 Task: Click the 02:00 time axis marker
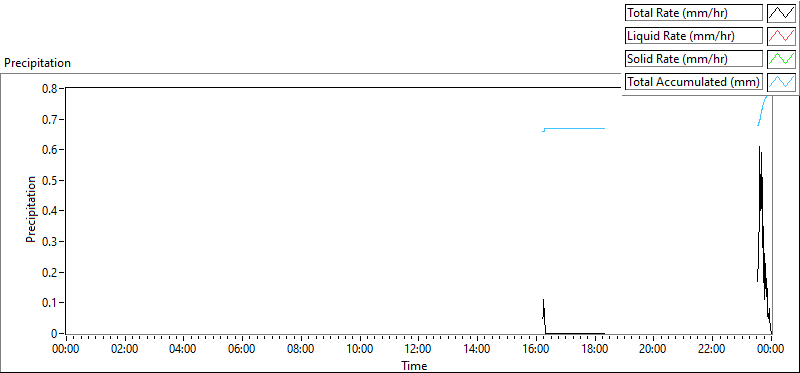coord(124,350)
